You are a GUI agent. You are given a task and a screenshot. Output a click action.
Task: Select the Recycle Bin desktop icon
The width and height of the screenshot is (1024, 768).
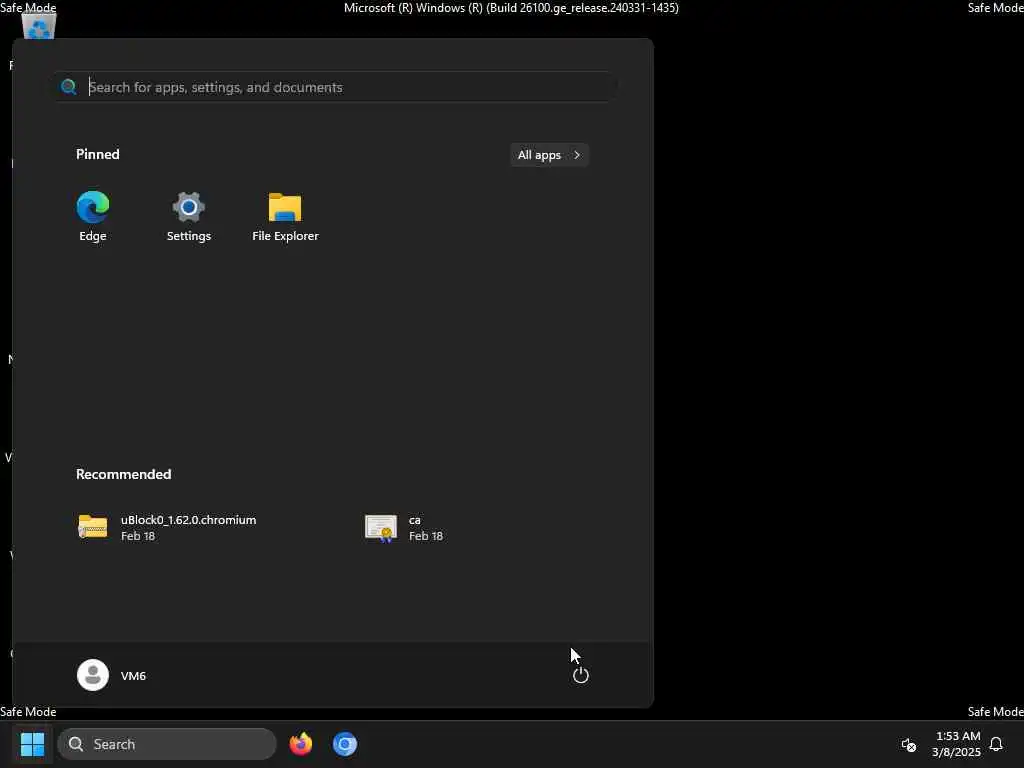(x=39, y=26)
